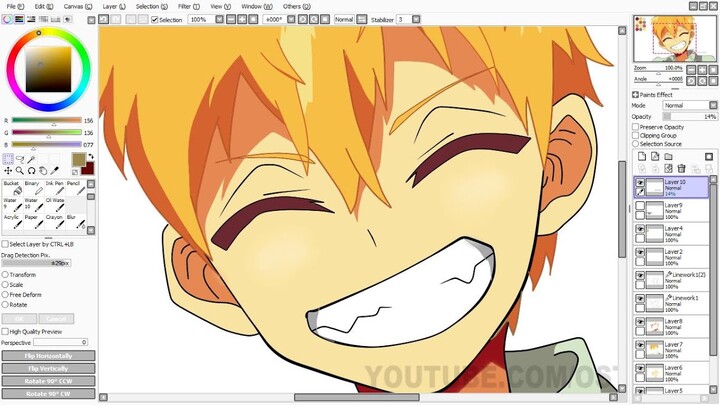Enable High Quality Preview
The height and width of the screenshot is (405, 720).
tap(5, 331)
